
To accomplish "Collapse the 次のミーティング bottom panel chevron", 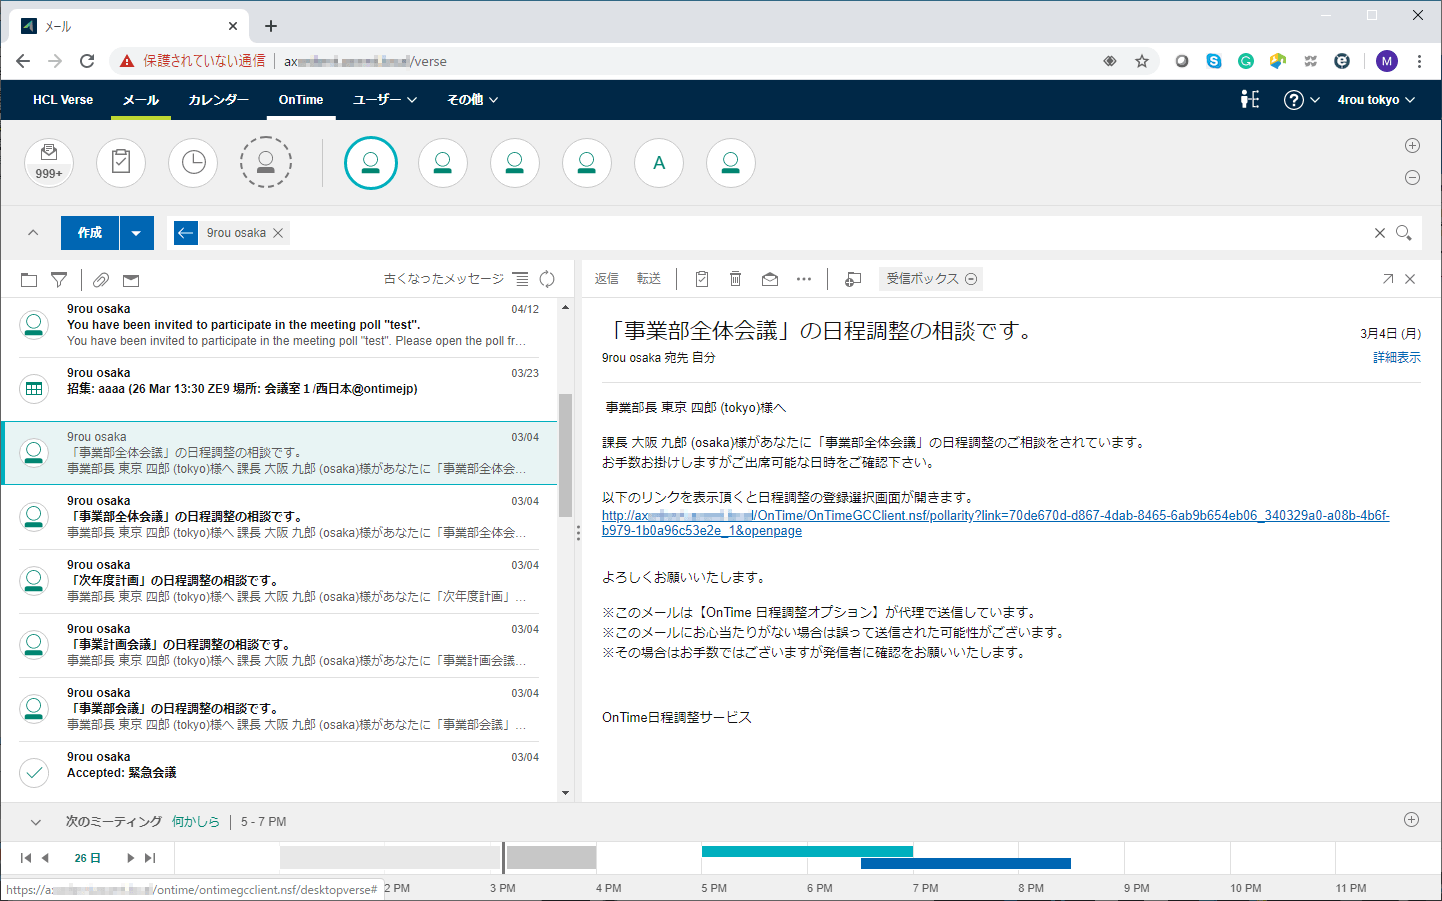I will [35, 822].
